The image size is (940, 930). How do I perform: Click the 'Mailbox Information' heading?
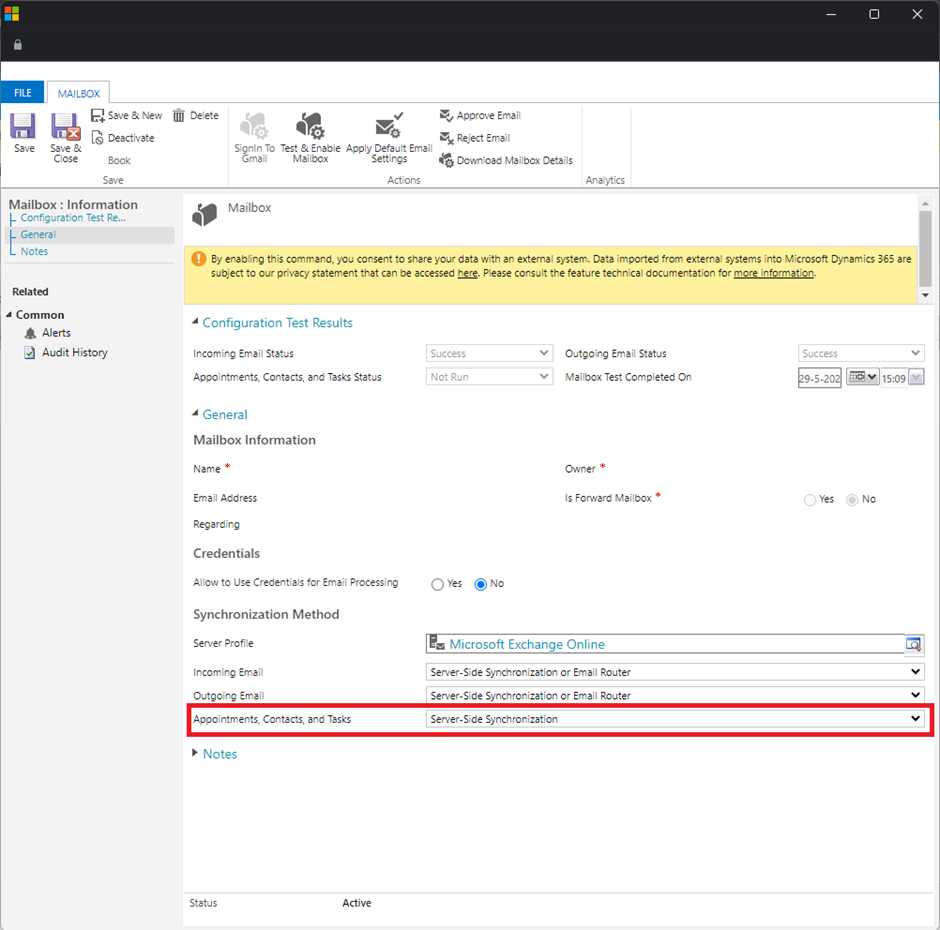(254, 440)
